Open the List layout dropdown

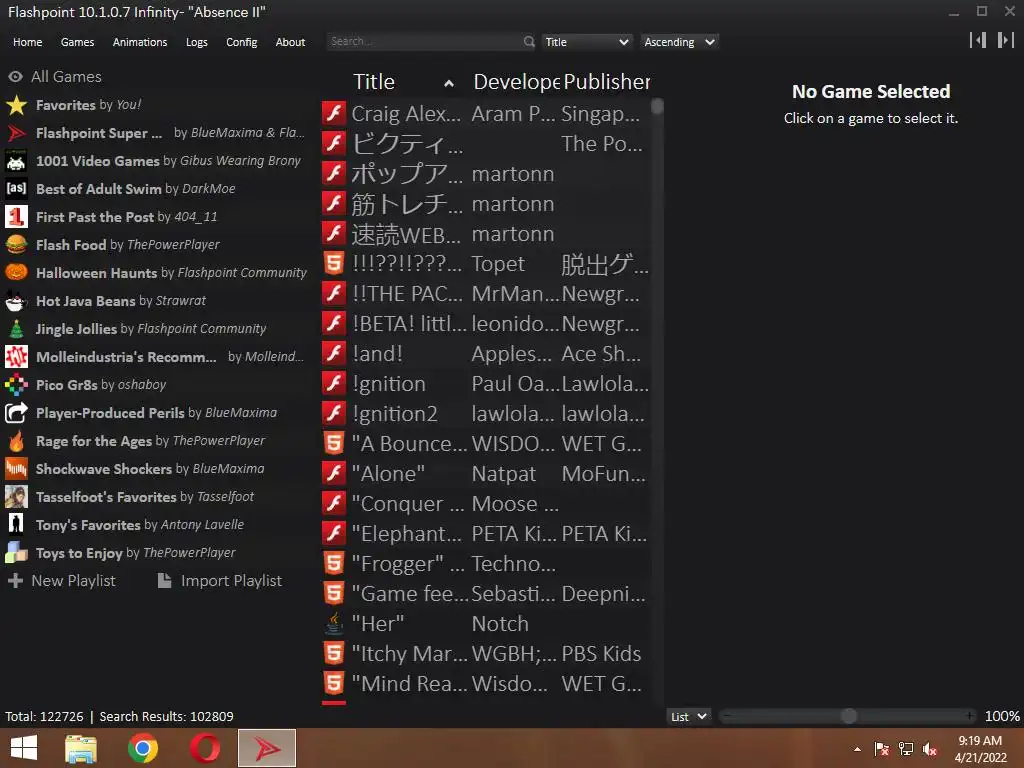(688, 716)
